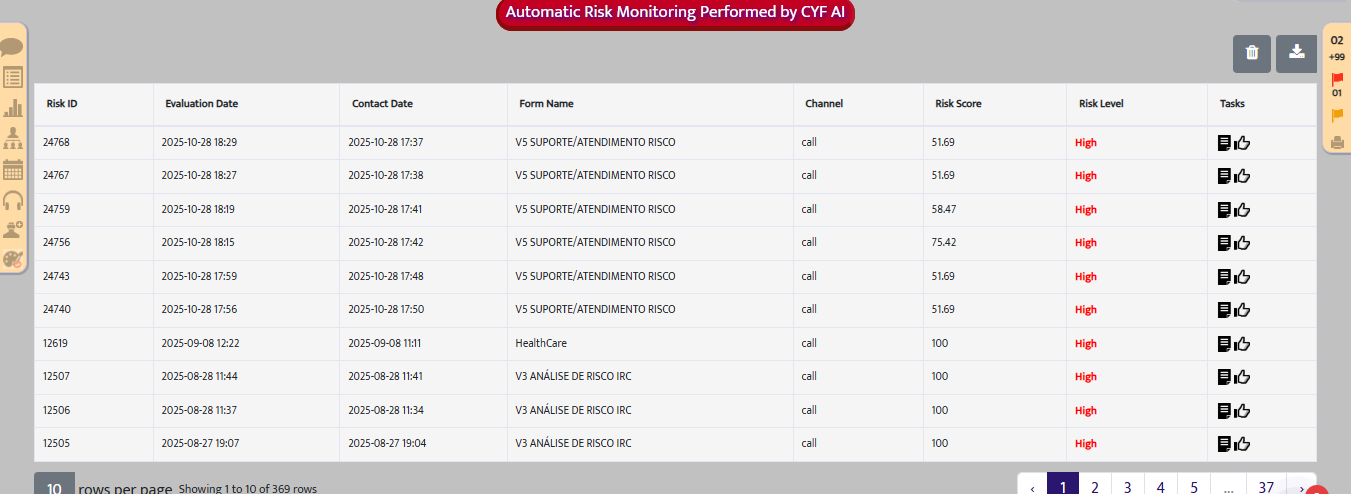This screenshot has width=1351, height=494.
Task: Click the red flag alert icon
Action: (1337, 79)
